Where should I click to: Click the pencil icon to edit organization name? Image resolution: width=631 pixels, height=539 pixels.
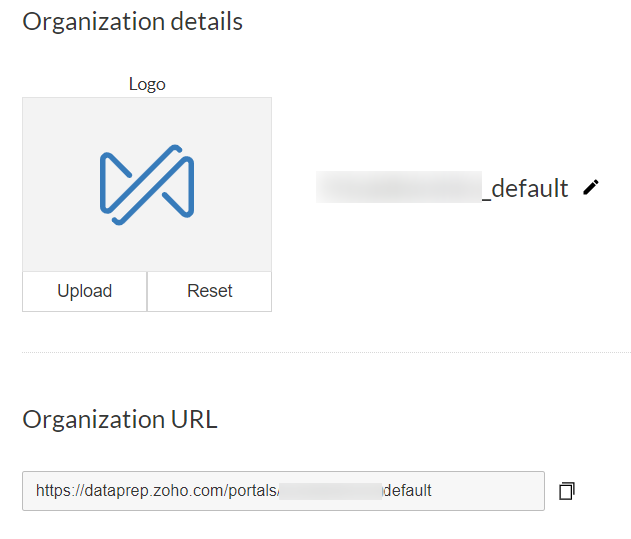591,188
